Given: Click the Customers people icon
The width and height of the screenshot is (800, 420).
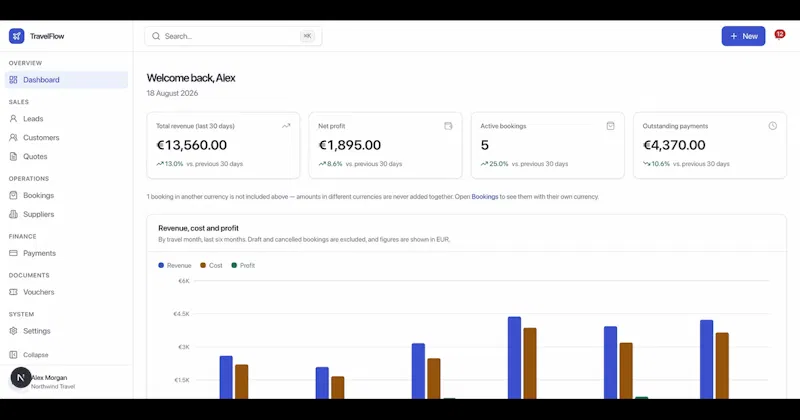Looking at the screenshot, I should pos(13,137).
